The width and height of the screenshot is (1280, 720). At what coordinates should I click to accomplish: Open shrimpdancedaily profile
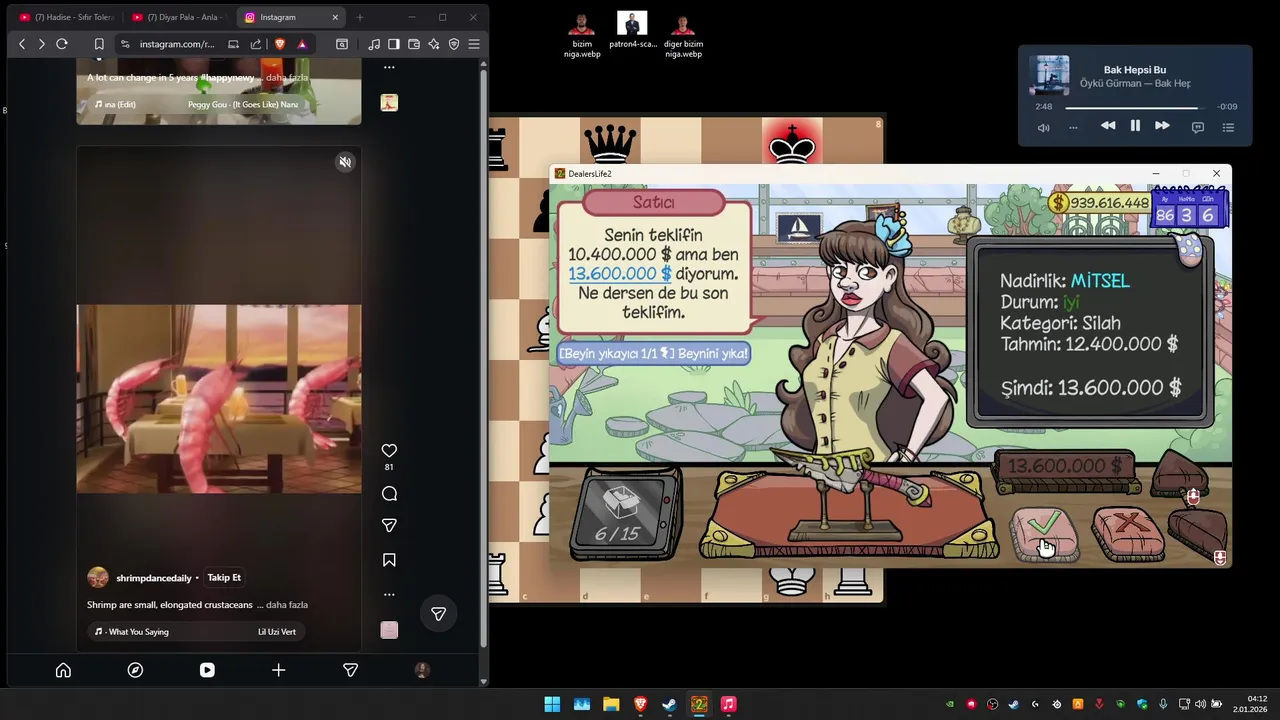153,578
